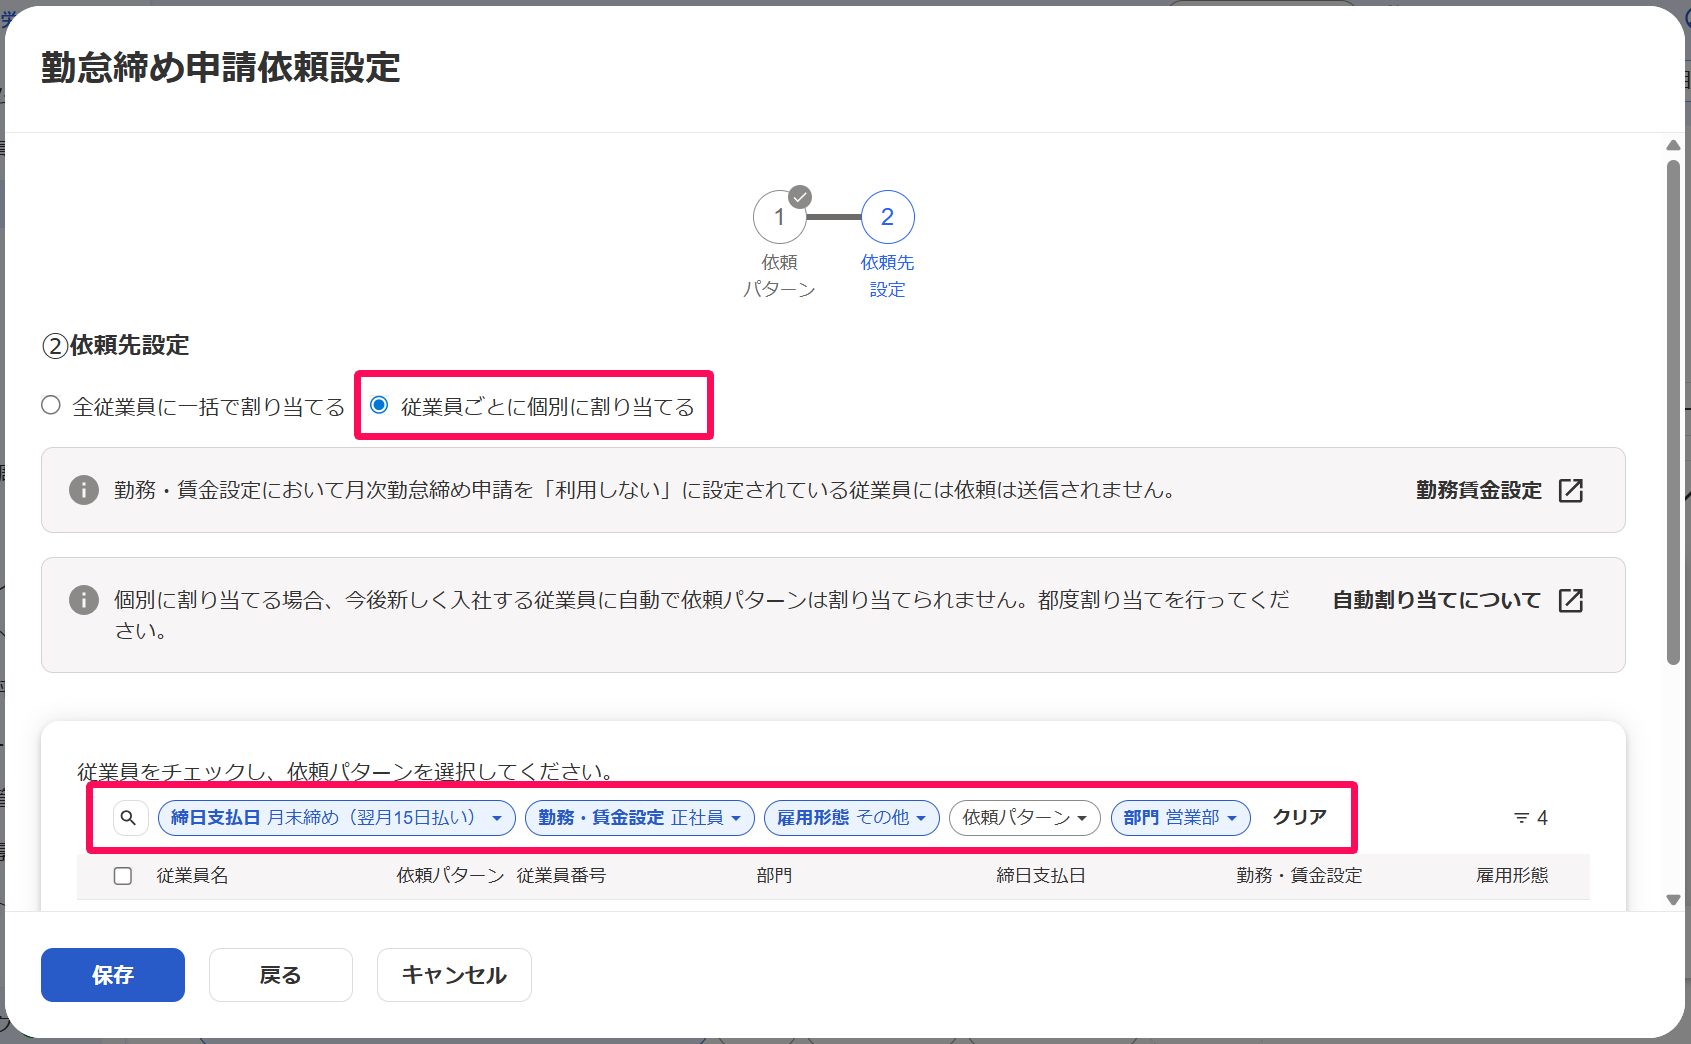Select 全従業員に一括で割り当てる radio button

tap(51, 405)
